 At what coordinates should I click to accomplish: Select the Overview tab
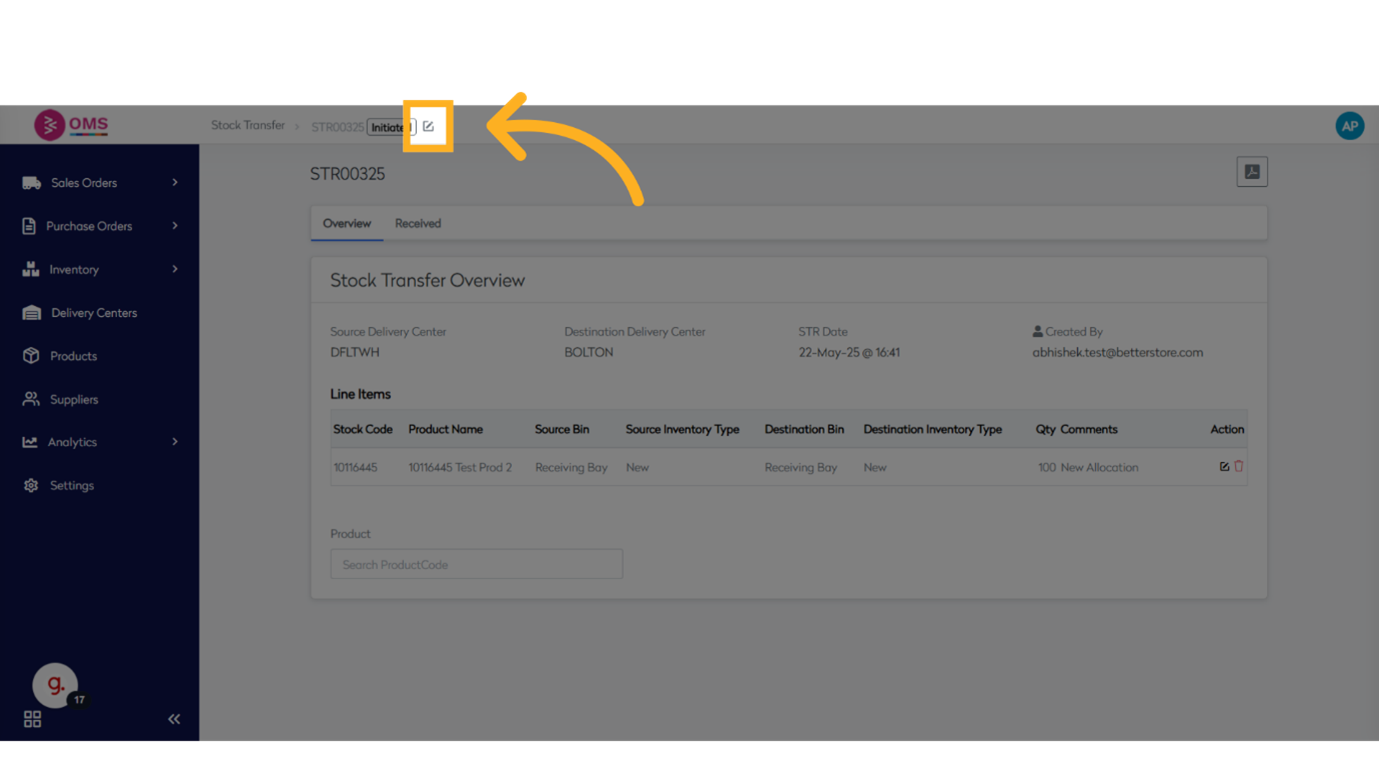tap(347, 224)
